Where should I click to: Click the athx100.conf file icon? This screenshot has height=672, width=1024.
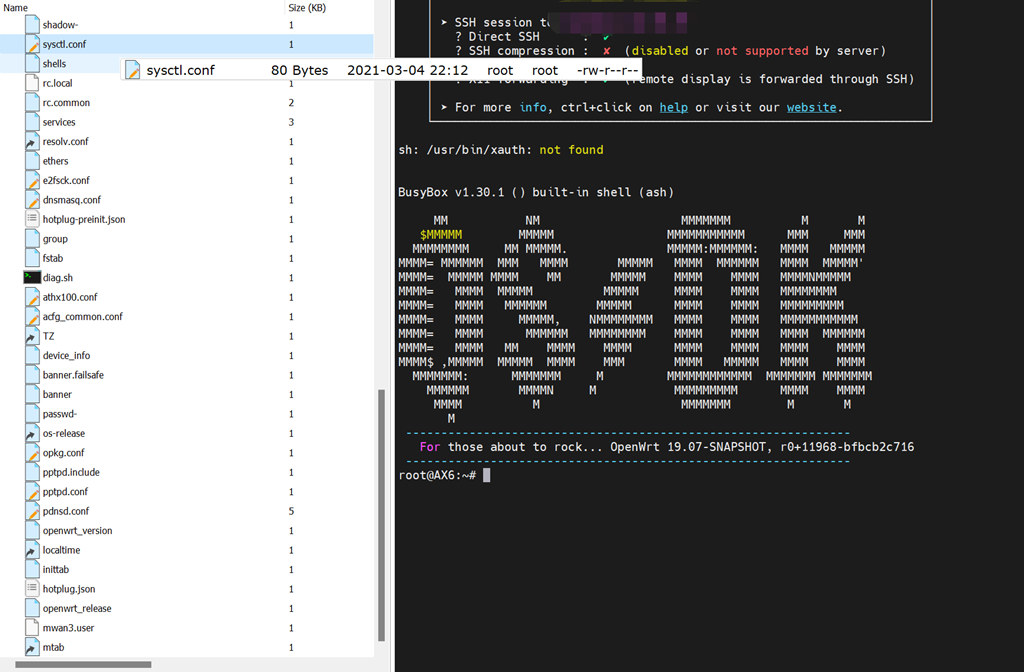click(32, 297)
